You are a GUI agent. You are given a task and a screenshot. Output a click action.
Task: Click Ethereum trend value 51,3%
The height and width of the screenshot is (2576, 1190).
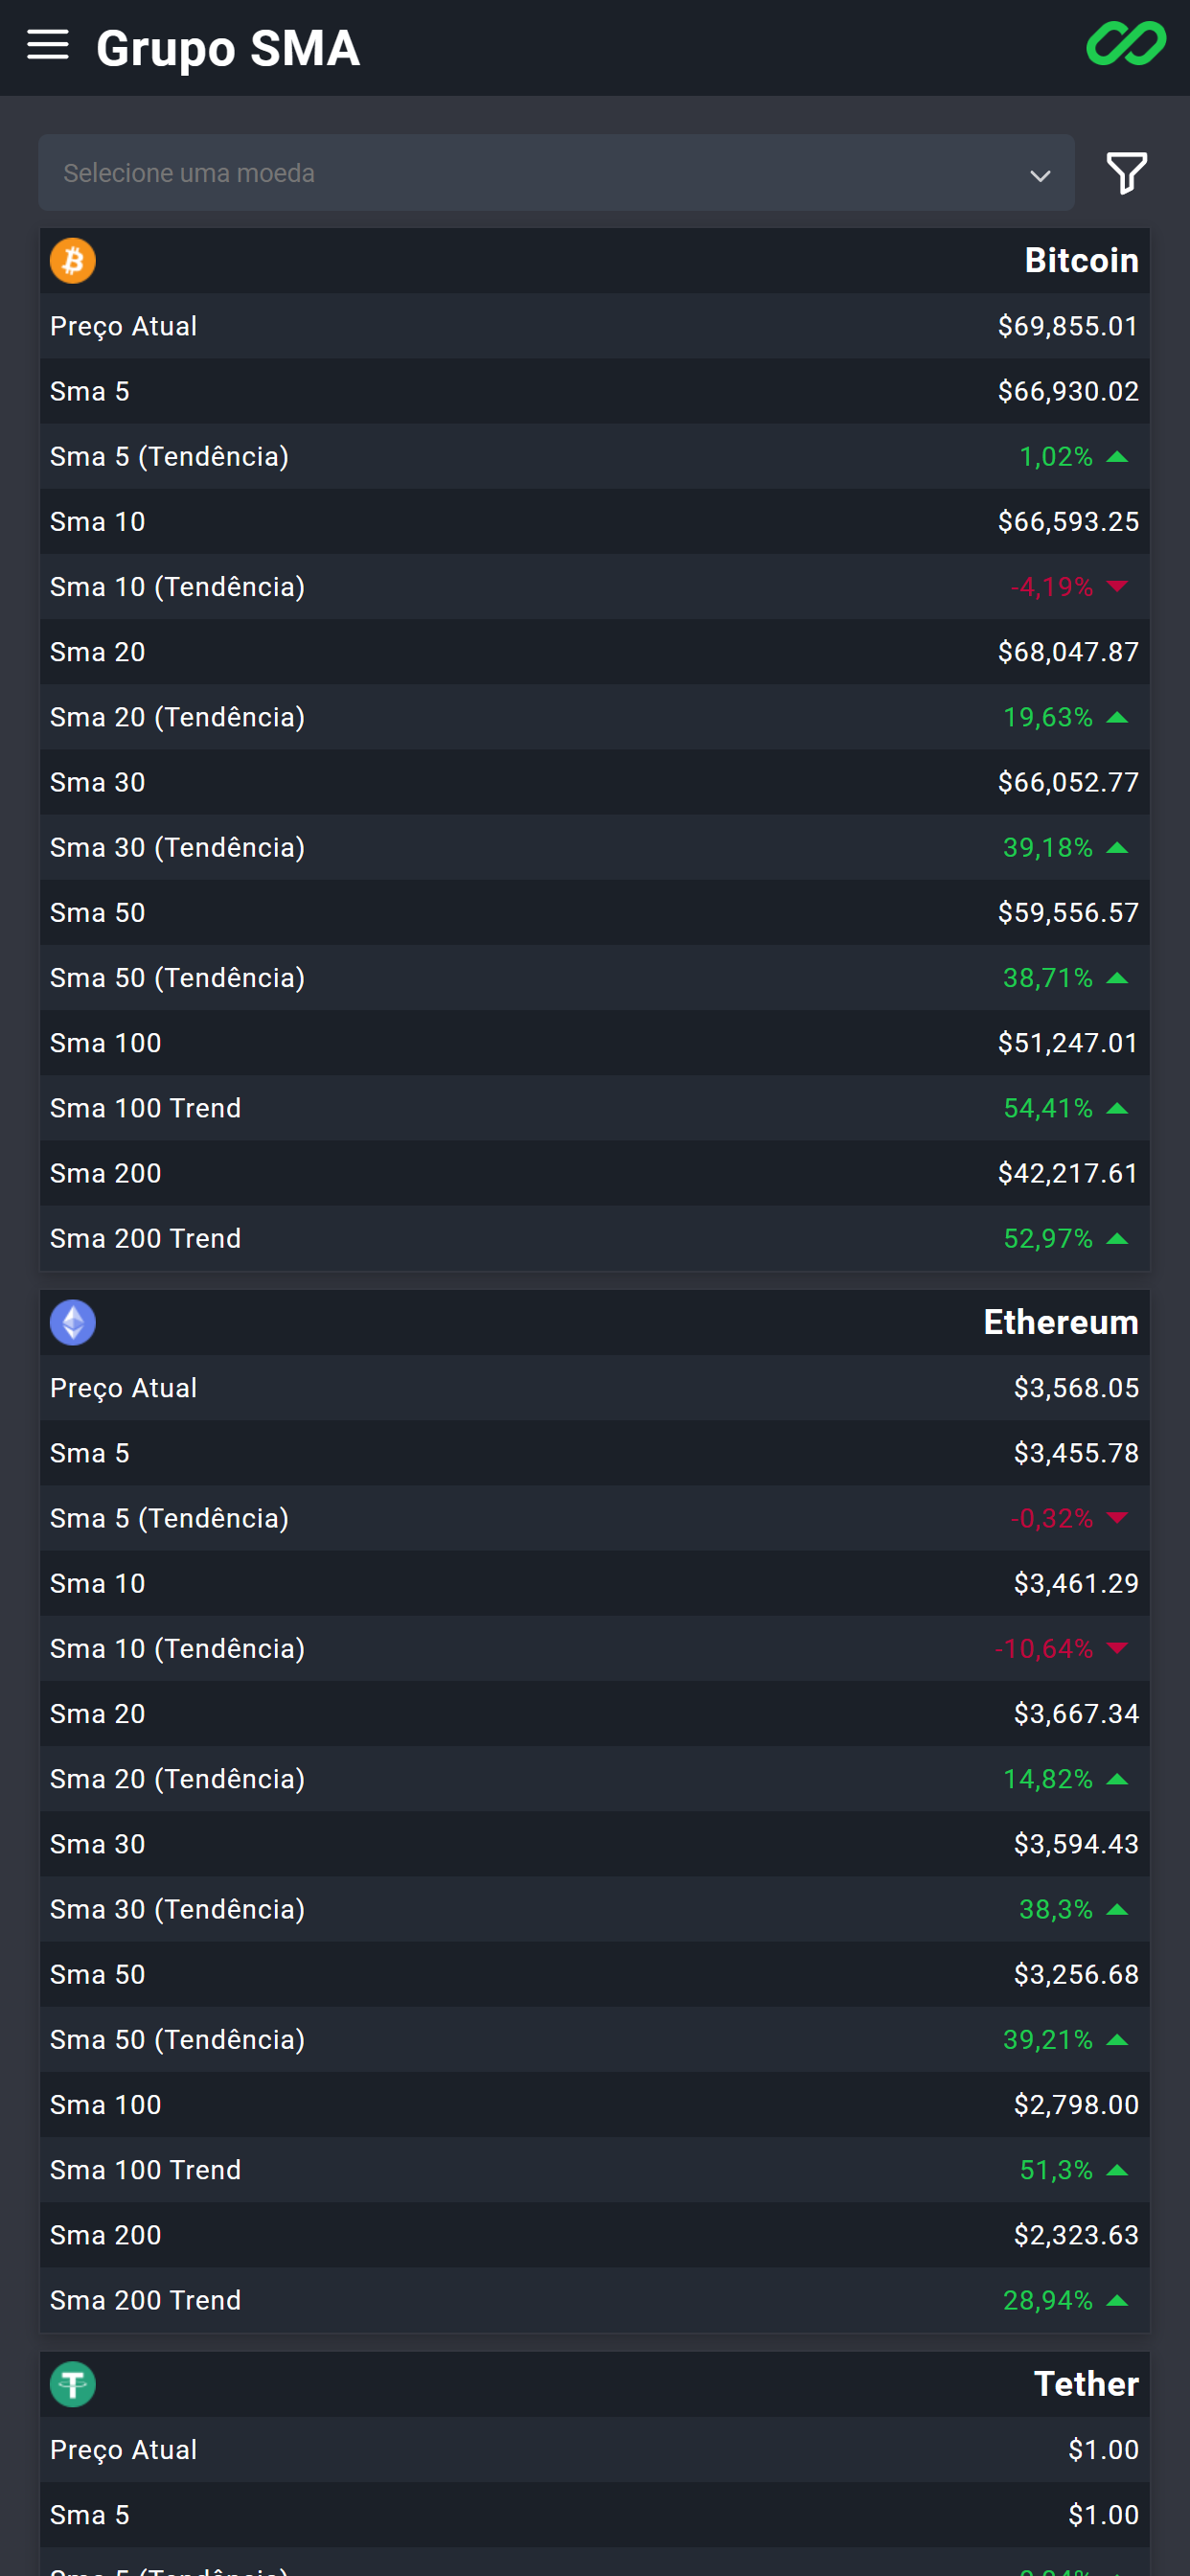coord(1055,2171)
